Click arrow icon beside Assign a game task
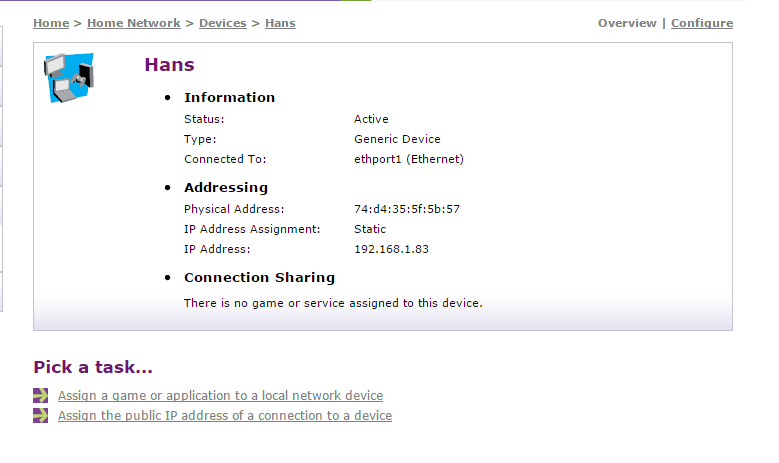Viewport: 779px width, 463px height. pyautogui.click(x=40, y=395)
